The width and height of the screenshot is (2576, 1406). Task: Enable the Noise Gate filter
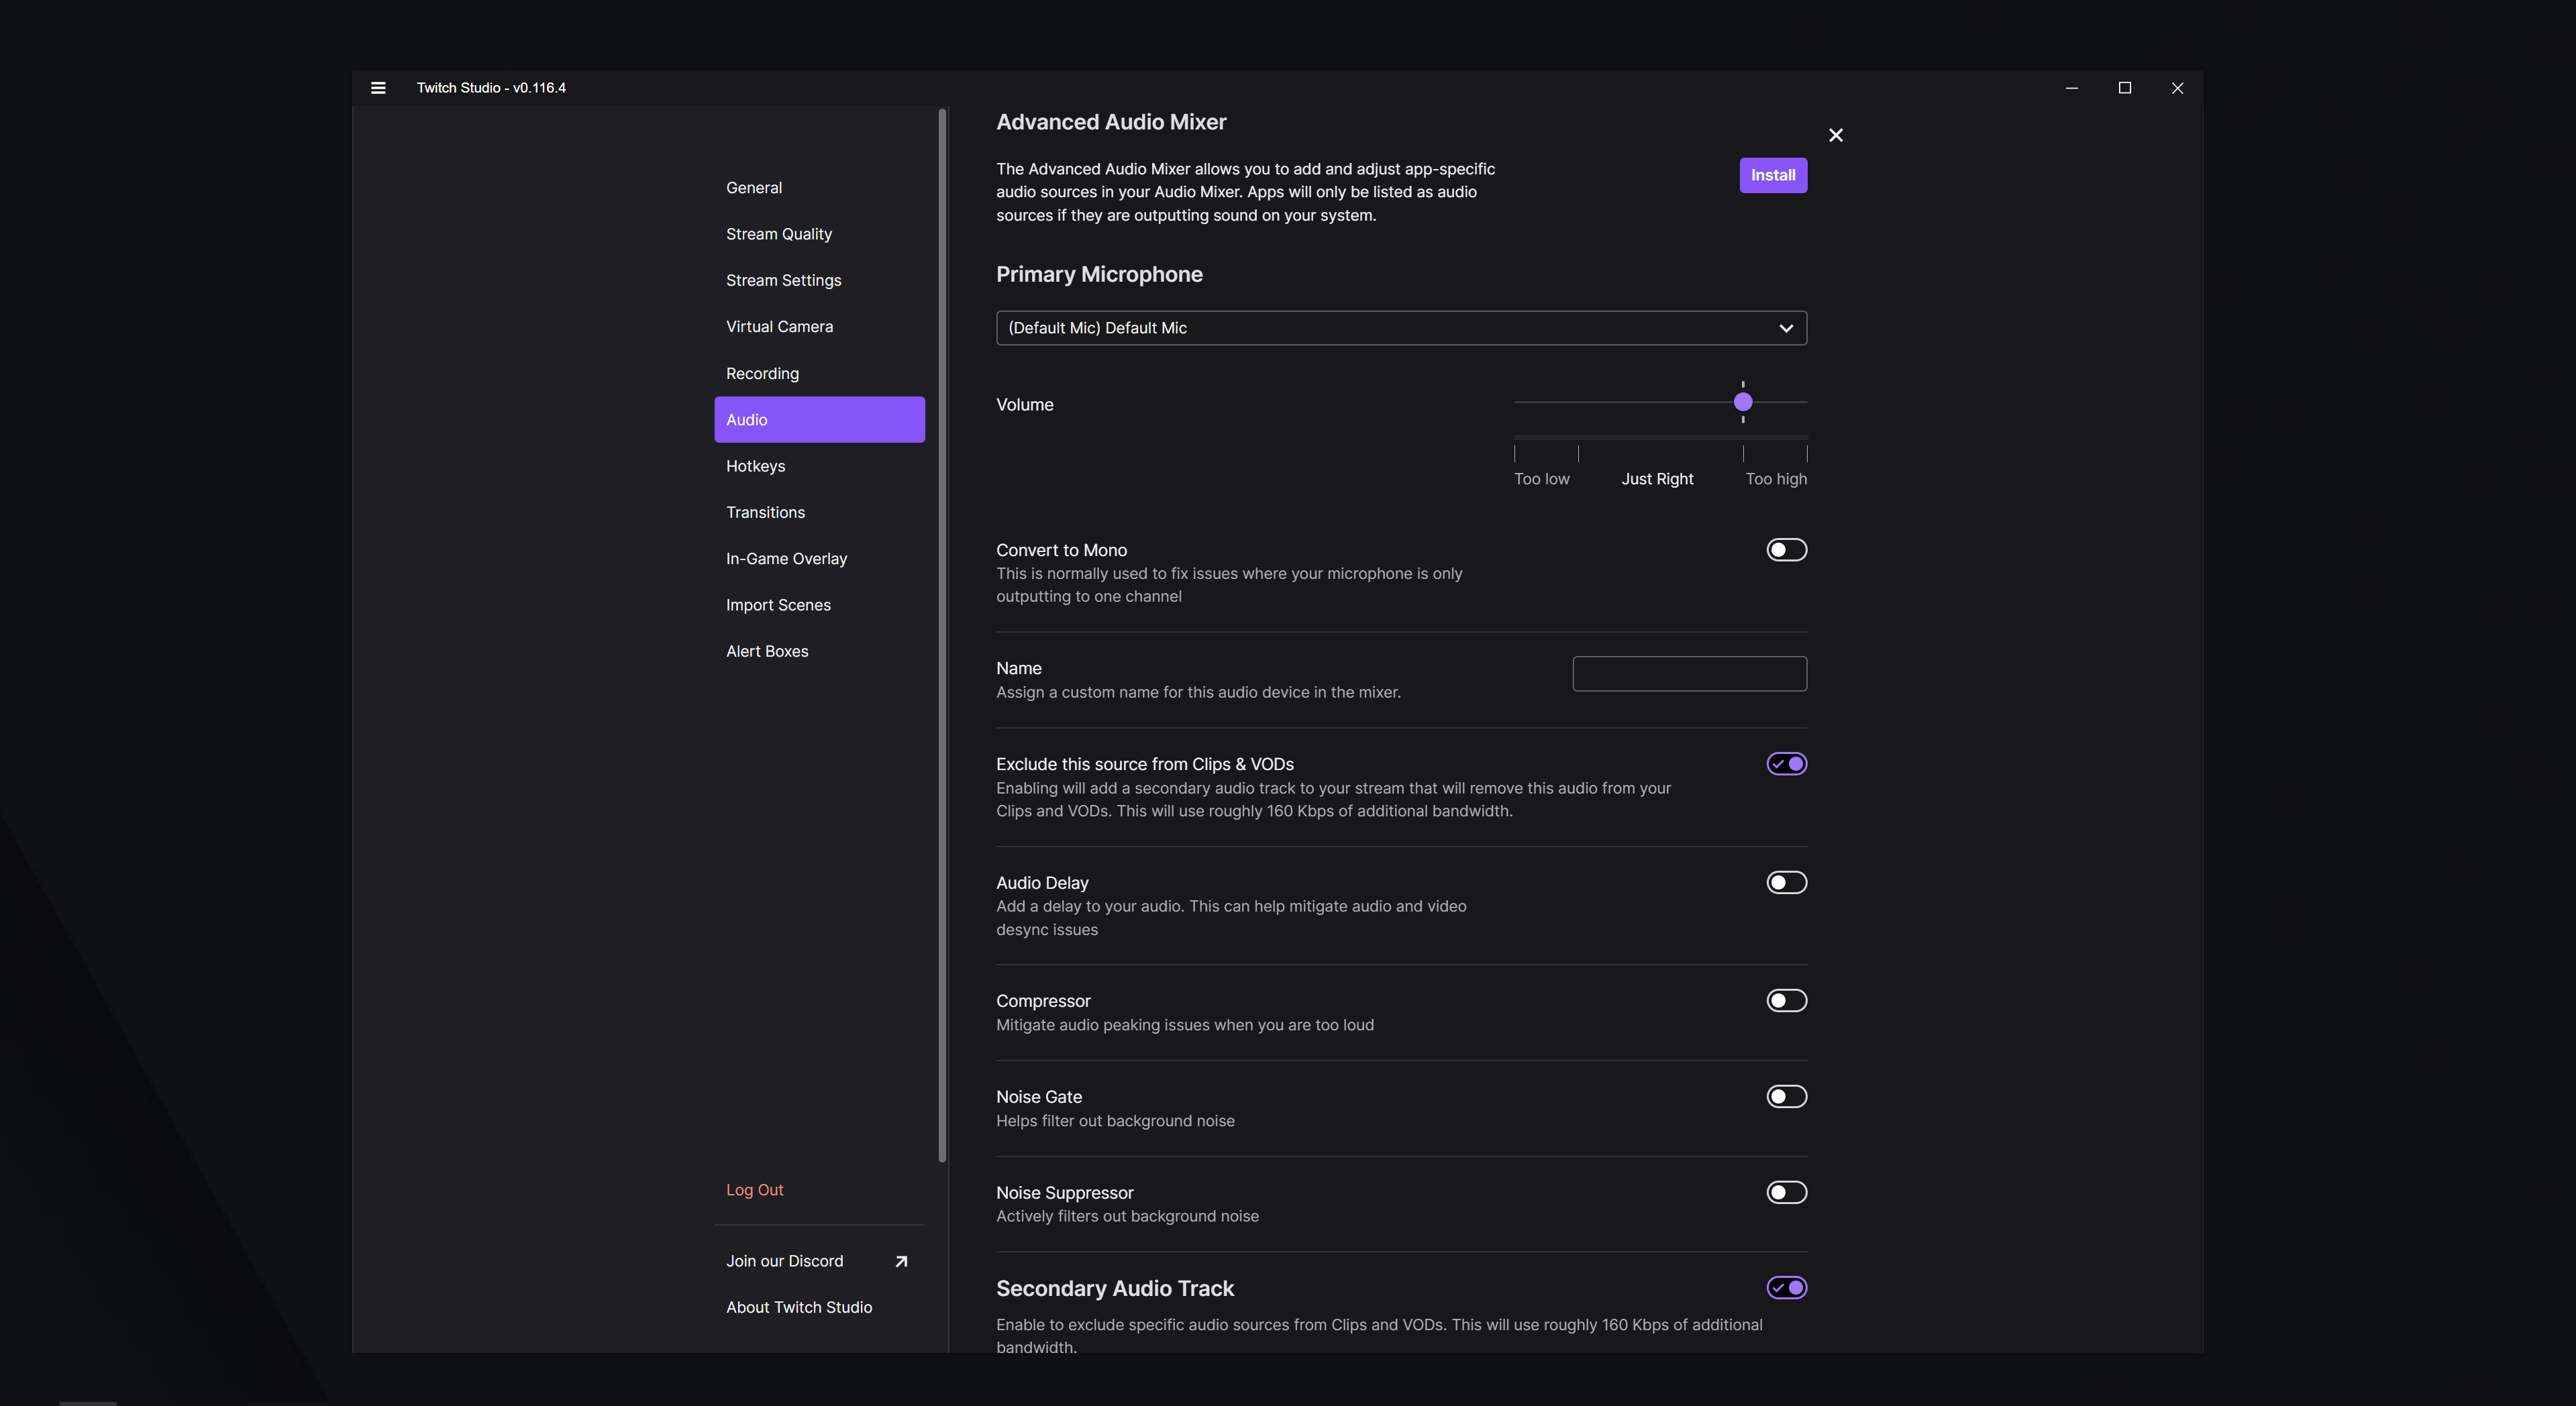(x=1786, y=1096)
